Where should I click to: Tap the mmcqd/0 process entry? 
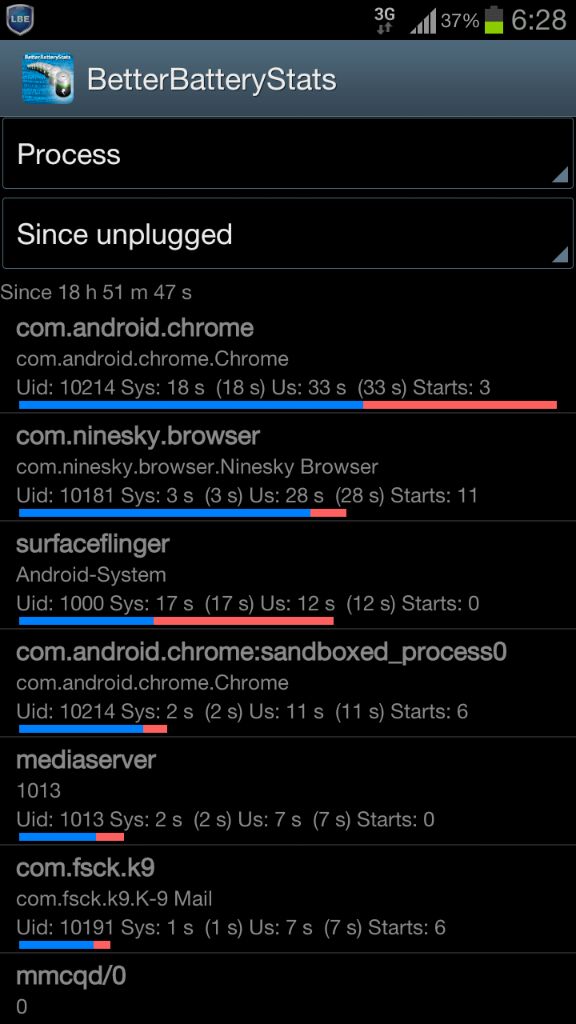pos(288,989)
